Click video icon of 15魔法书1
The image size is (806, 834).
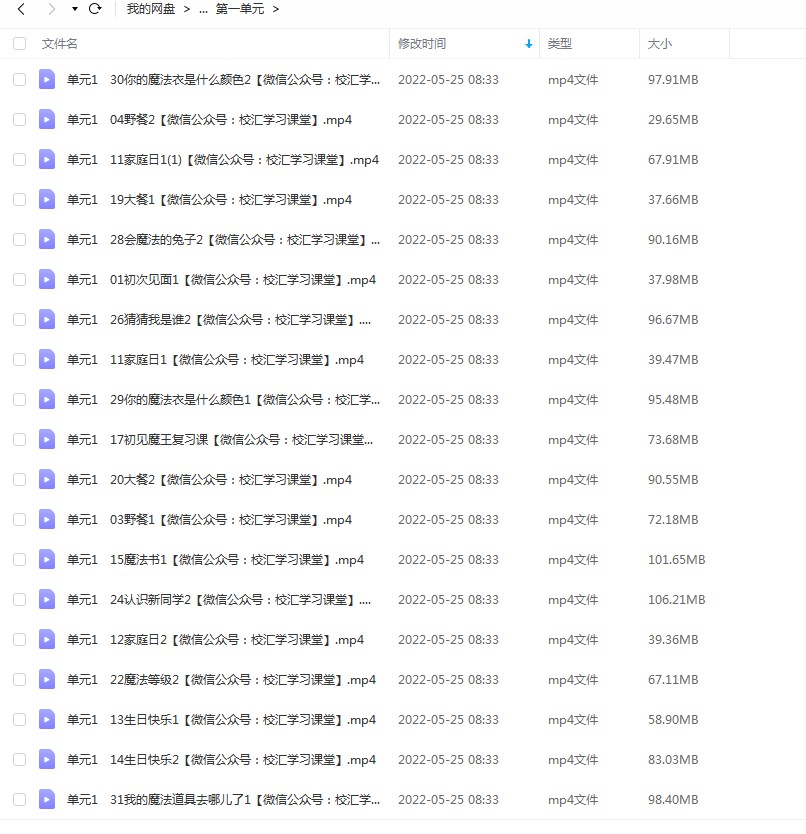click(47, 559)
